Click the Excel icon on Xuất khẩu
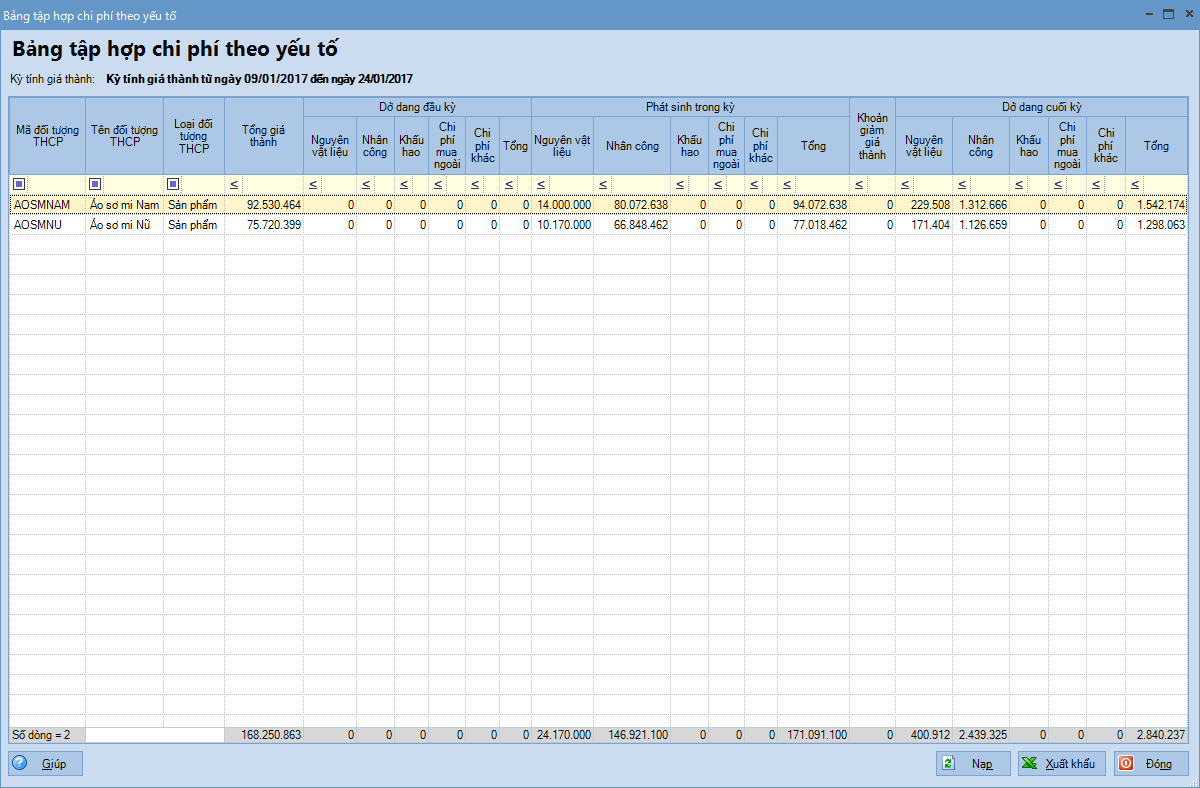Viewport: 1200px width, 788px height. point(1028,763)
